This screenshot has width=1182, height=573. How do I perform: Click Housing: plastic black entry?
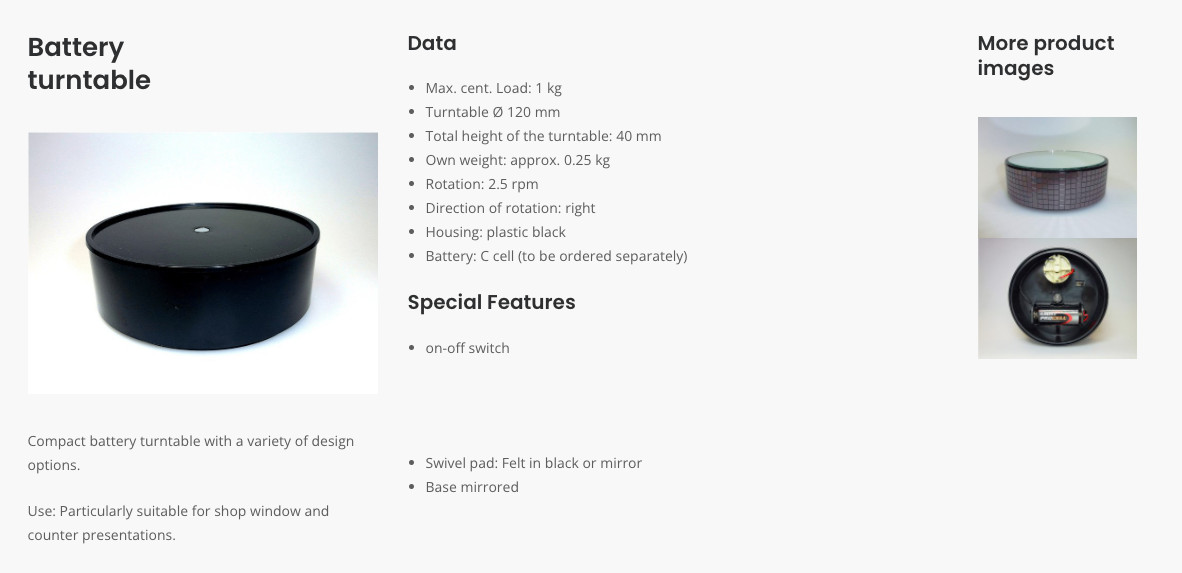(495, 232)
